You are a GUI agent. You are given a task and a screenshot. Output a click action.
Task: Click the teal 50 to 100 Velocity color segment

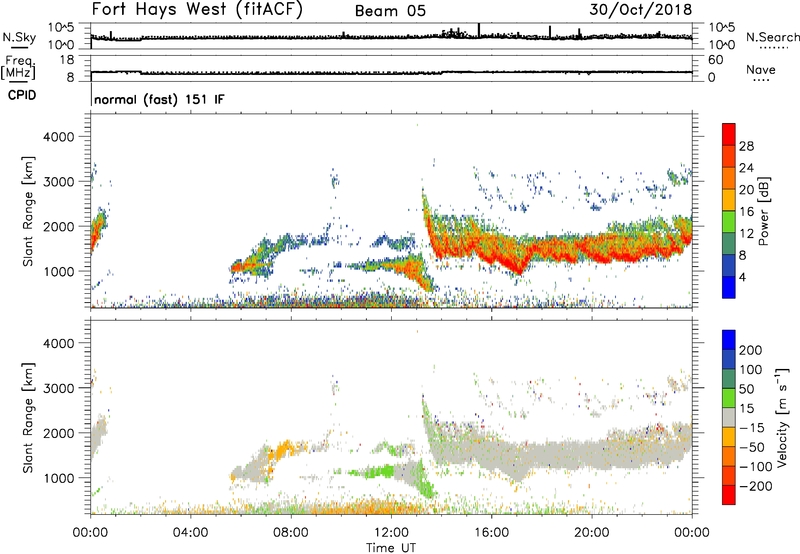coord(729,379)
